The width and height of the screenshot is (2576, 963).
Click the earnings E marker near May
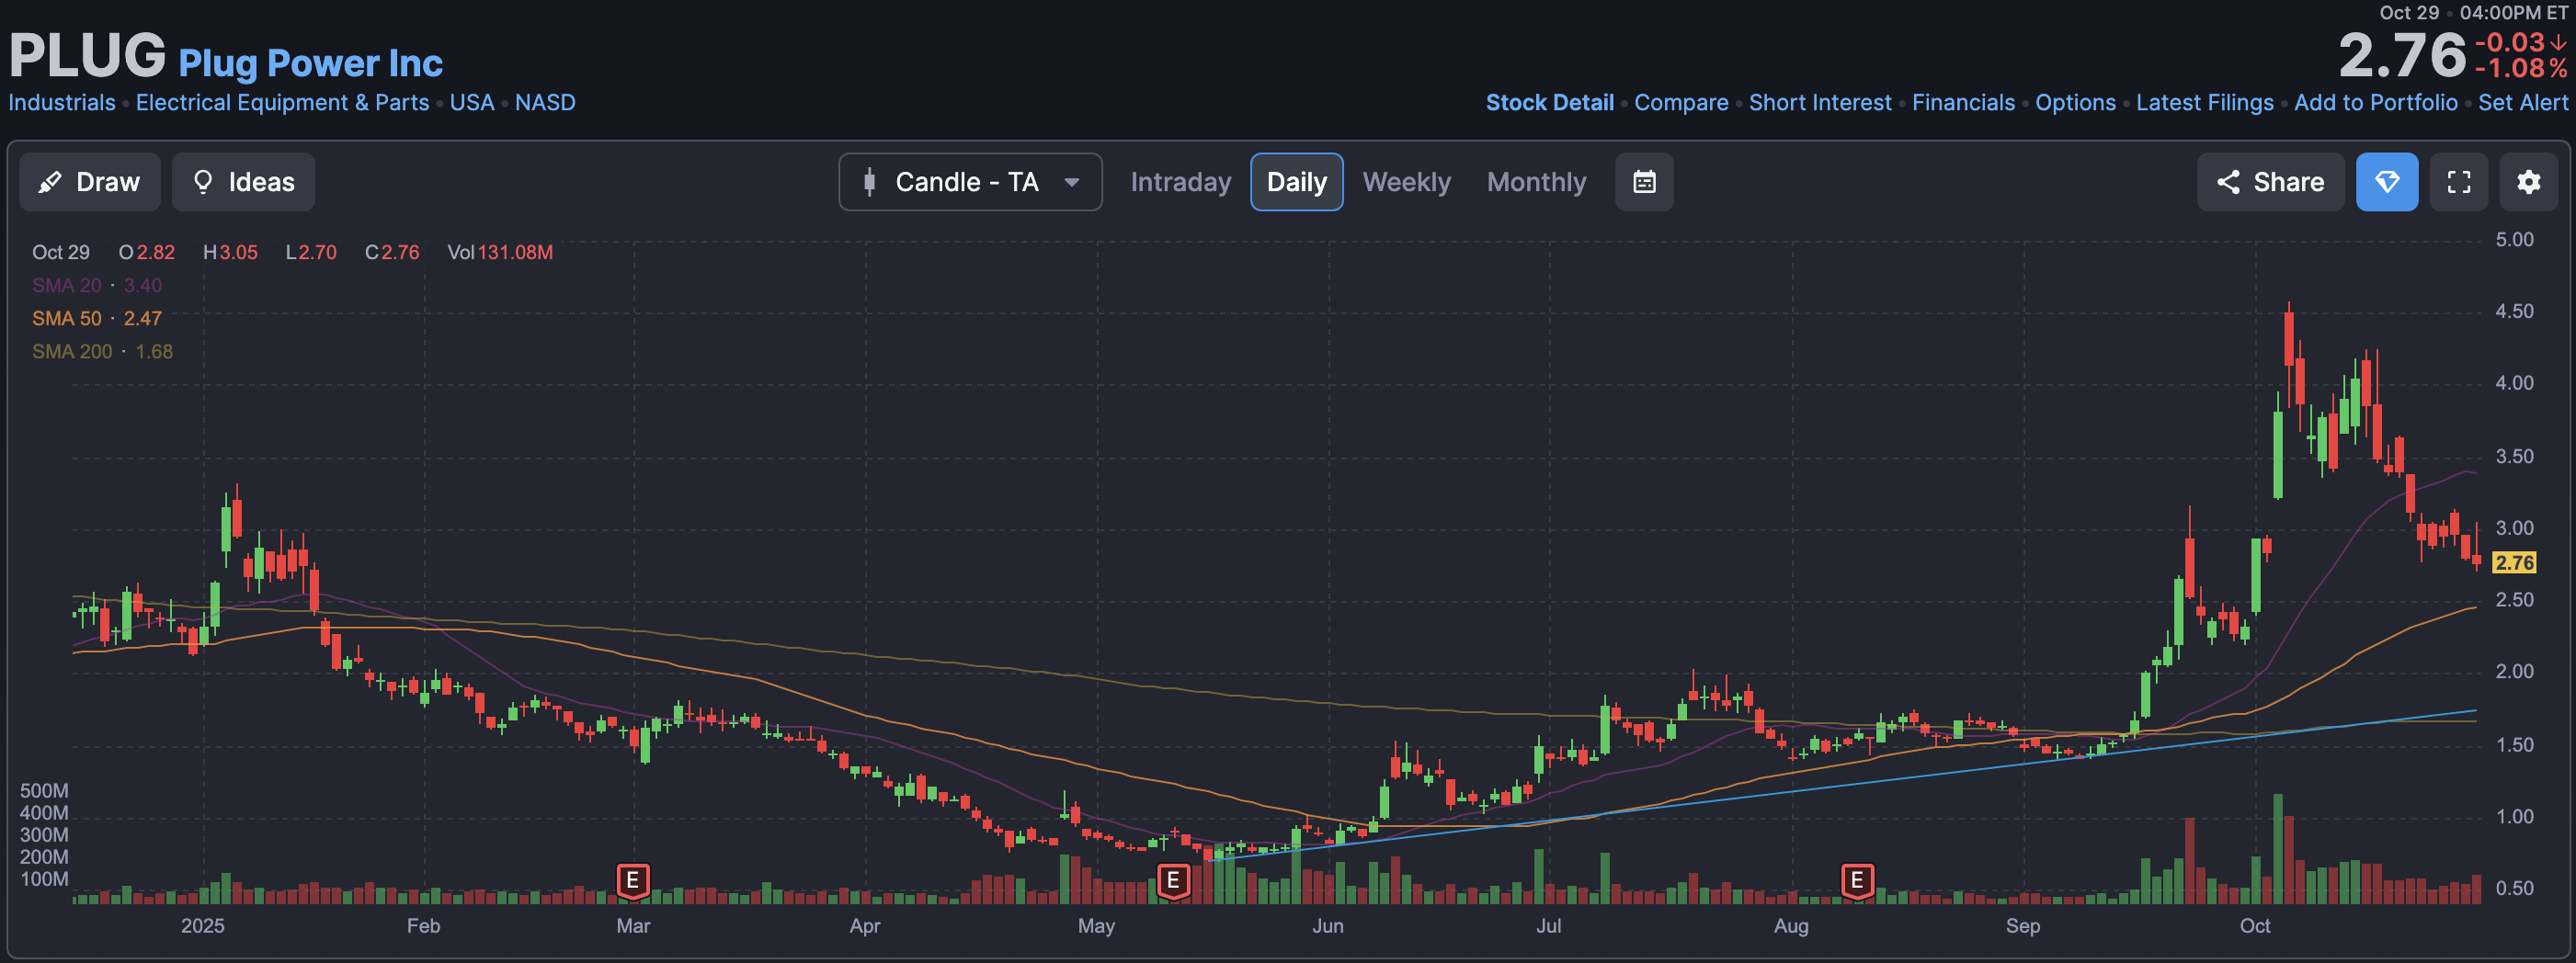click(1173, 880)
